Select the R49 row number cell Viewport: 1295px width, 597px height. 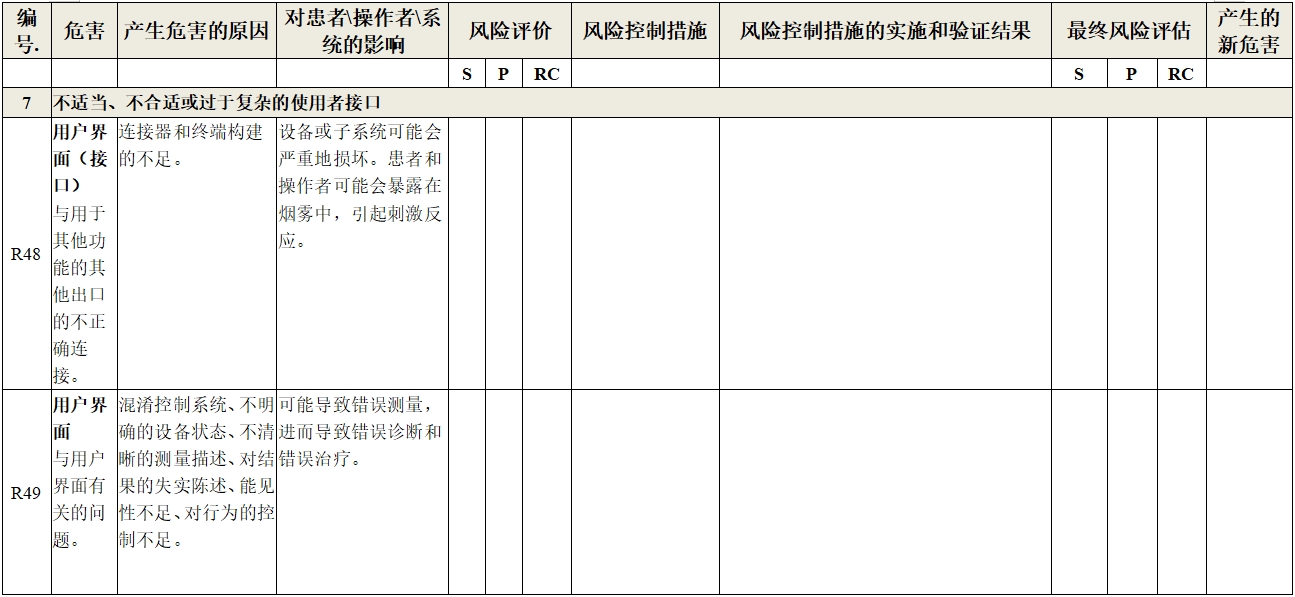[x=26, y=490]
